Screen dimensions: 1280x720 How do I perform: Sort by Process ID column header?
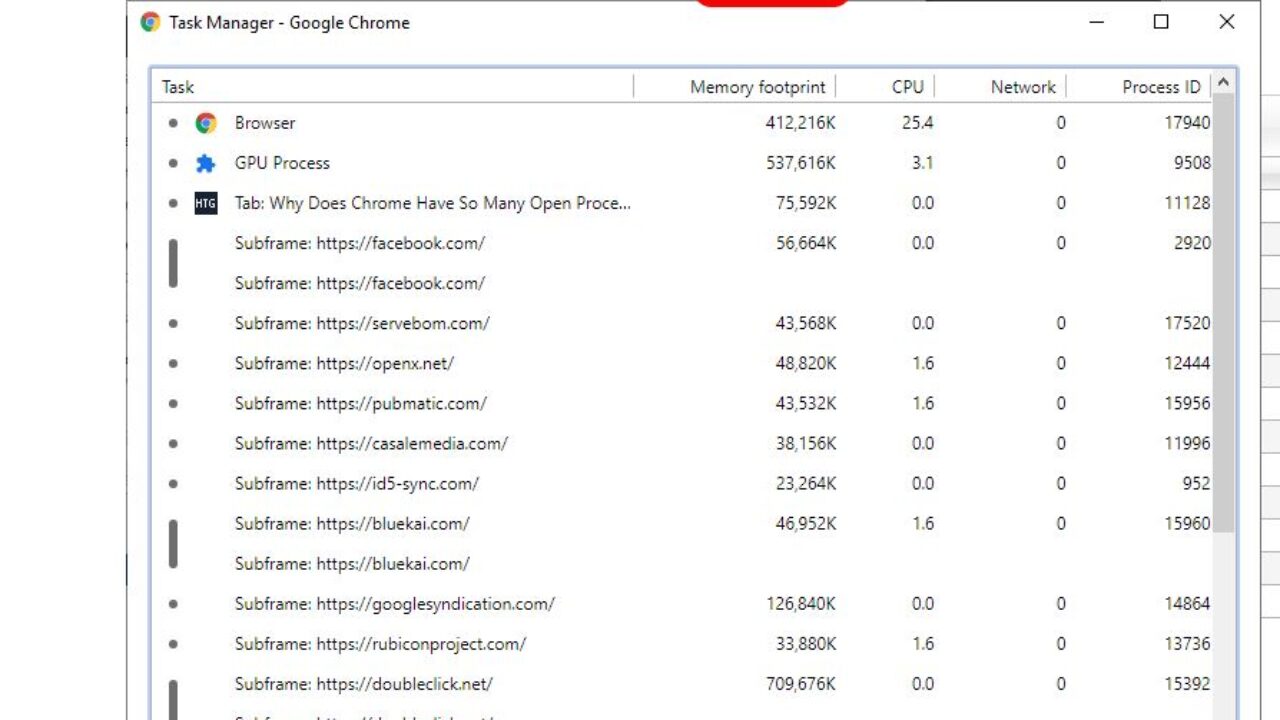[x=1160, y=87]
